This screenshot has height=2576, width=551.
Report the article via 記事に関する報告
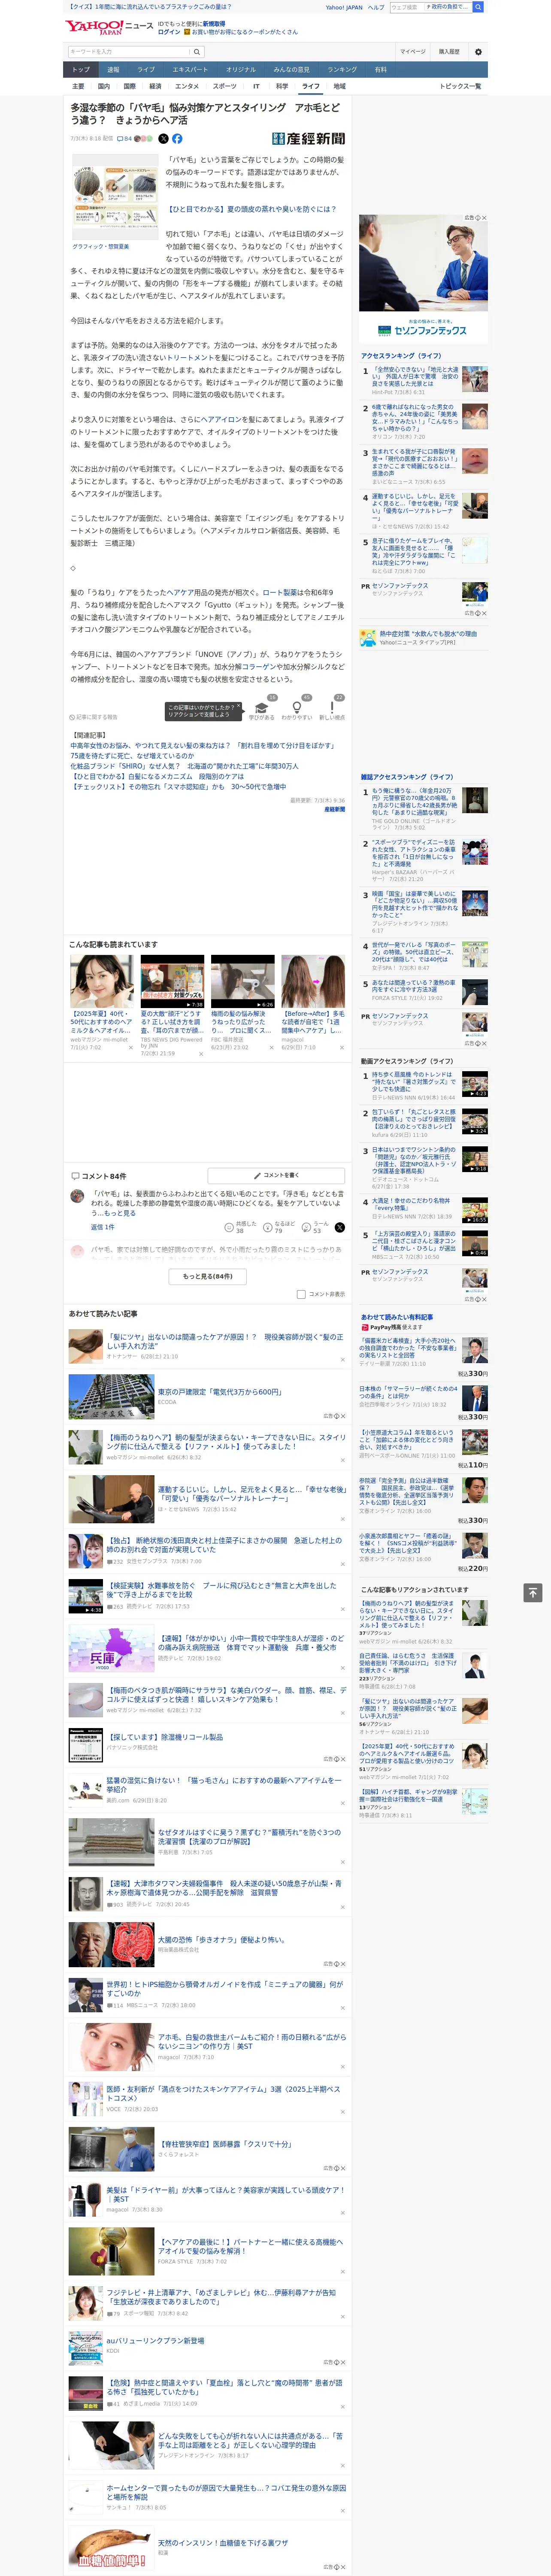[94, 717]
